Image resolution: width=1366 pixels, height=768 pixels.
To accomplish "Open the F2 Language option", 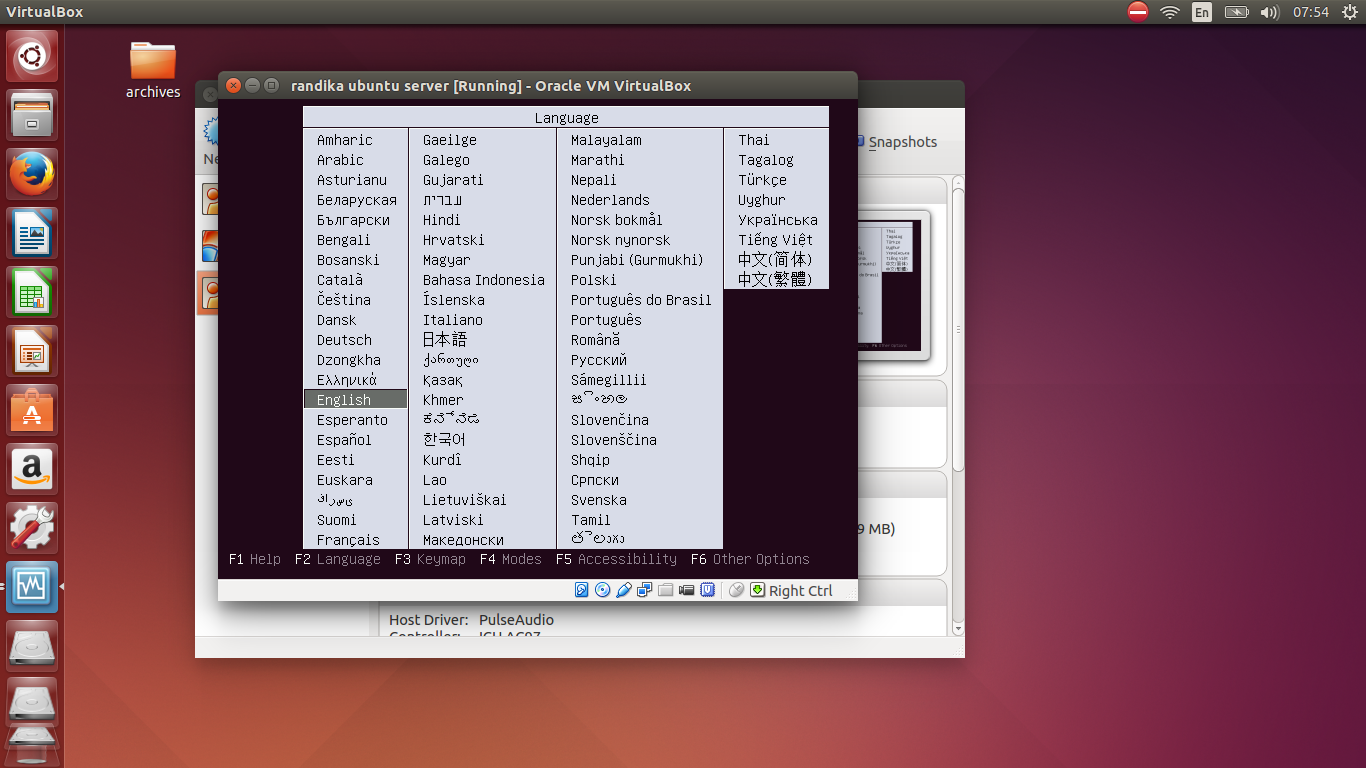I will click(338, 559).
